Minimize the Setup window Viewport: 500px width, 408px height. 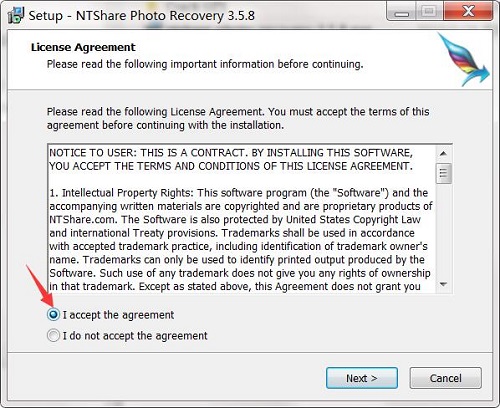402,12
